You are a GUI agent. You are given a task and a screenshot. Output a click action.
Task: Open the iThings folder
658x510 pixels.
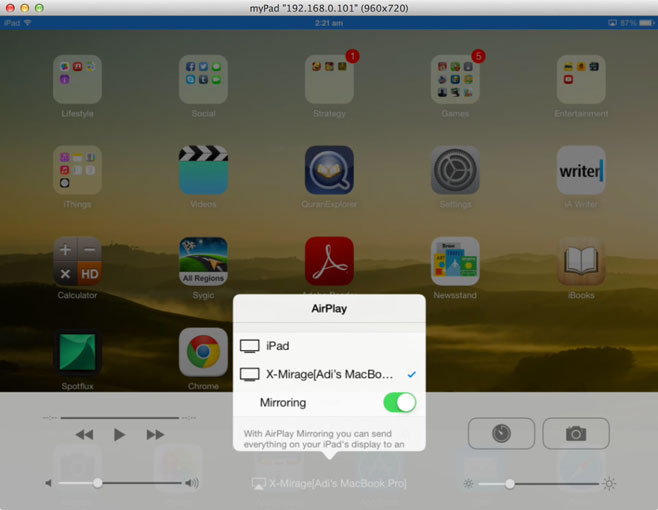tap(77, 170)
